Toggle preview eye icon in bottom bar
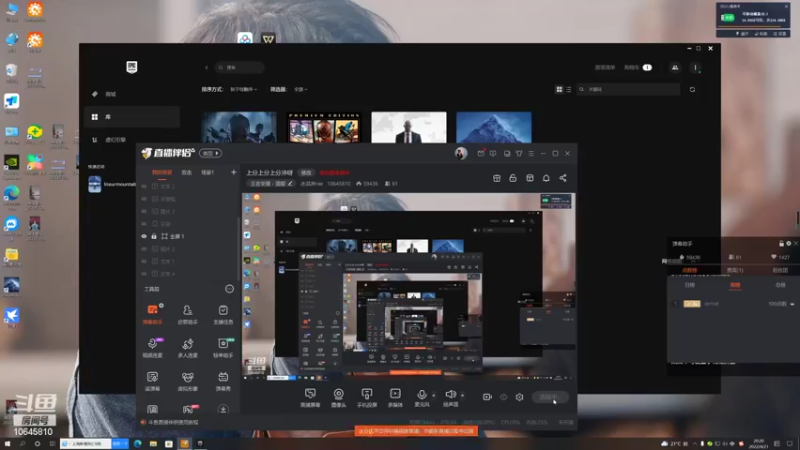 tap(504, 397)
